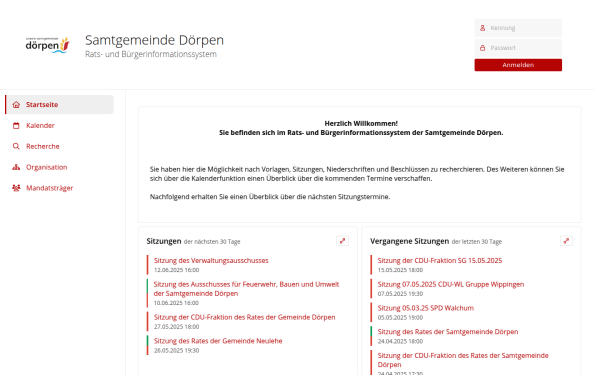Click der nächsten 30 Tage label
This screenshot has height=375, width=600.
pyautogui.click(x=212, y=242)
